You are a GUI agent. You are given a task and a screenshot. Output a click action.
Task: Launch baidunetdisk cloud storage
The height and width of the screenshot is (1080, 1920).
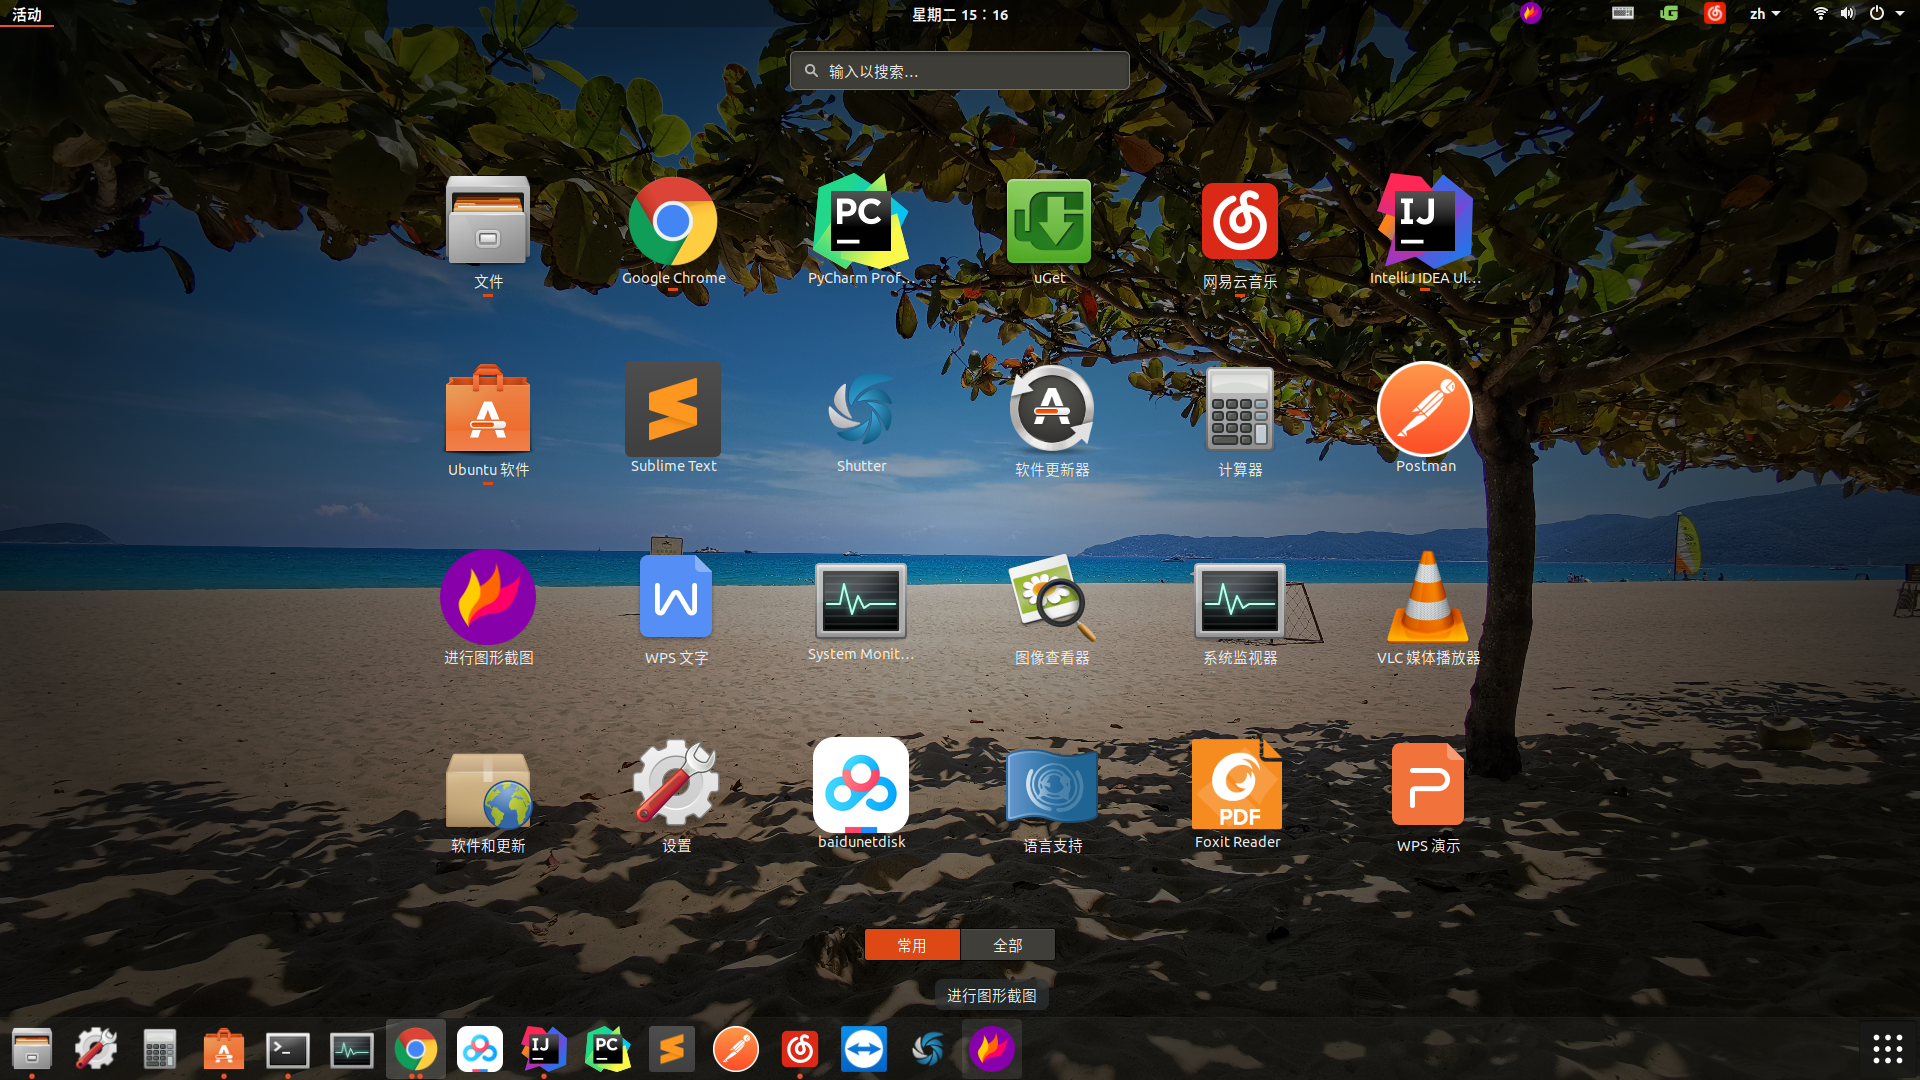[x=861, y=785]
